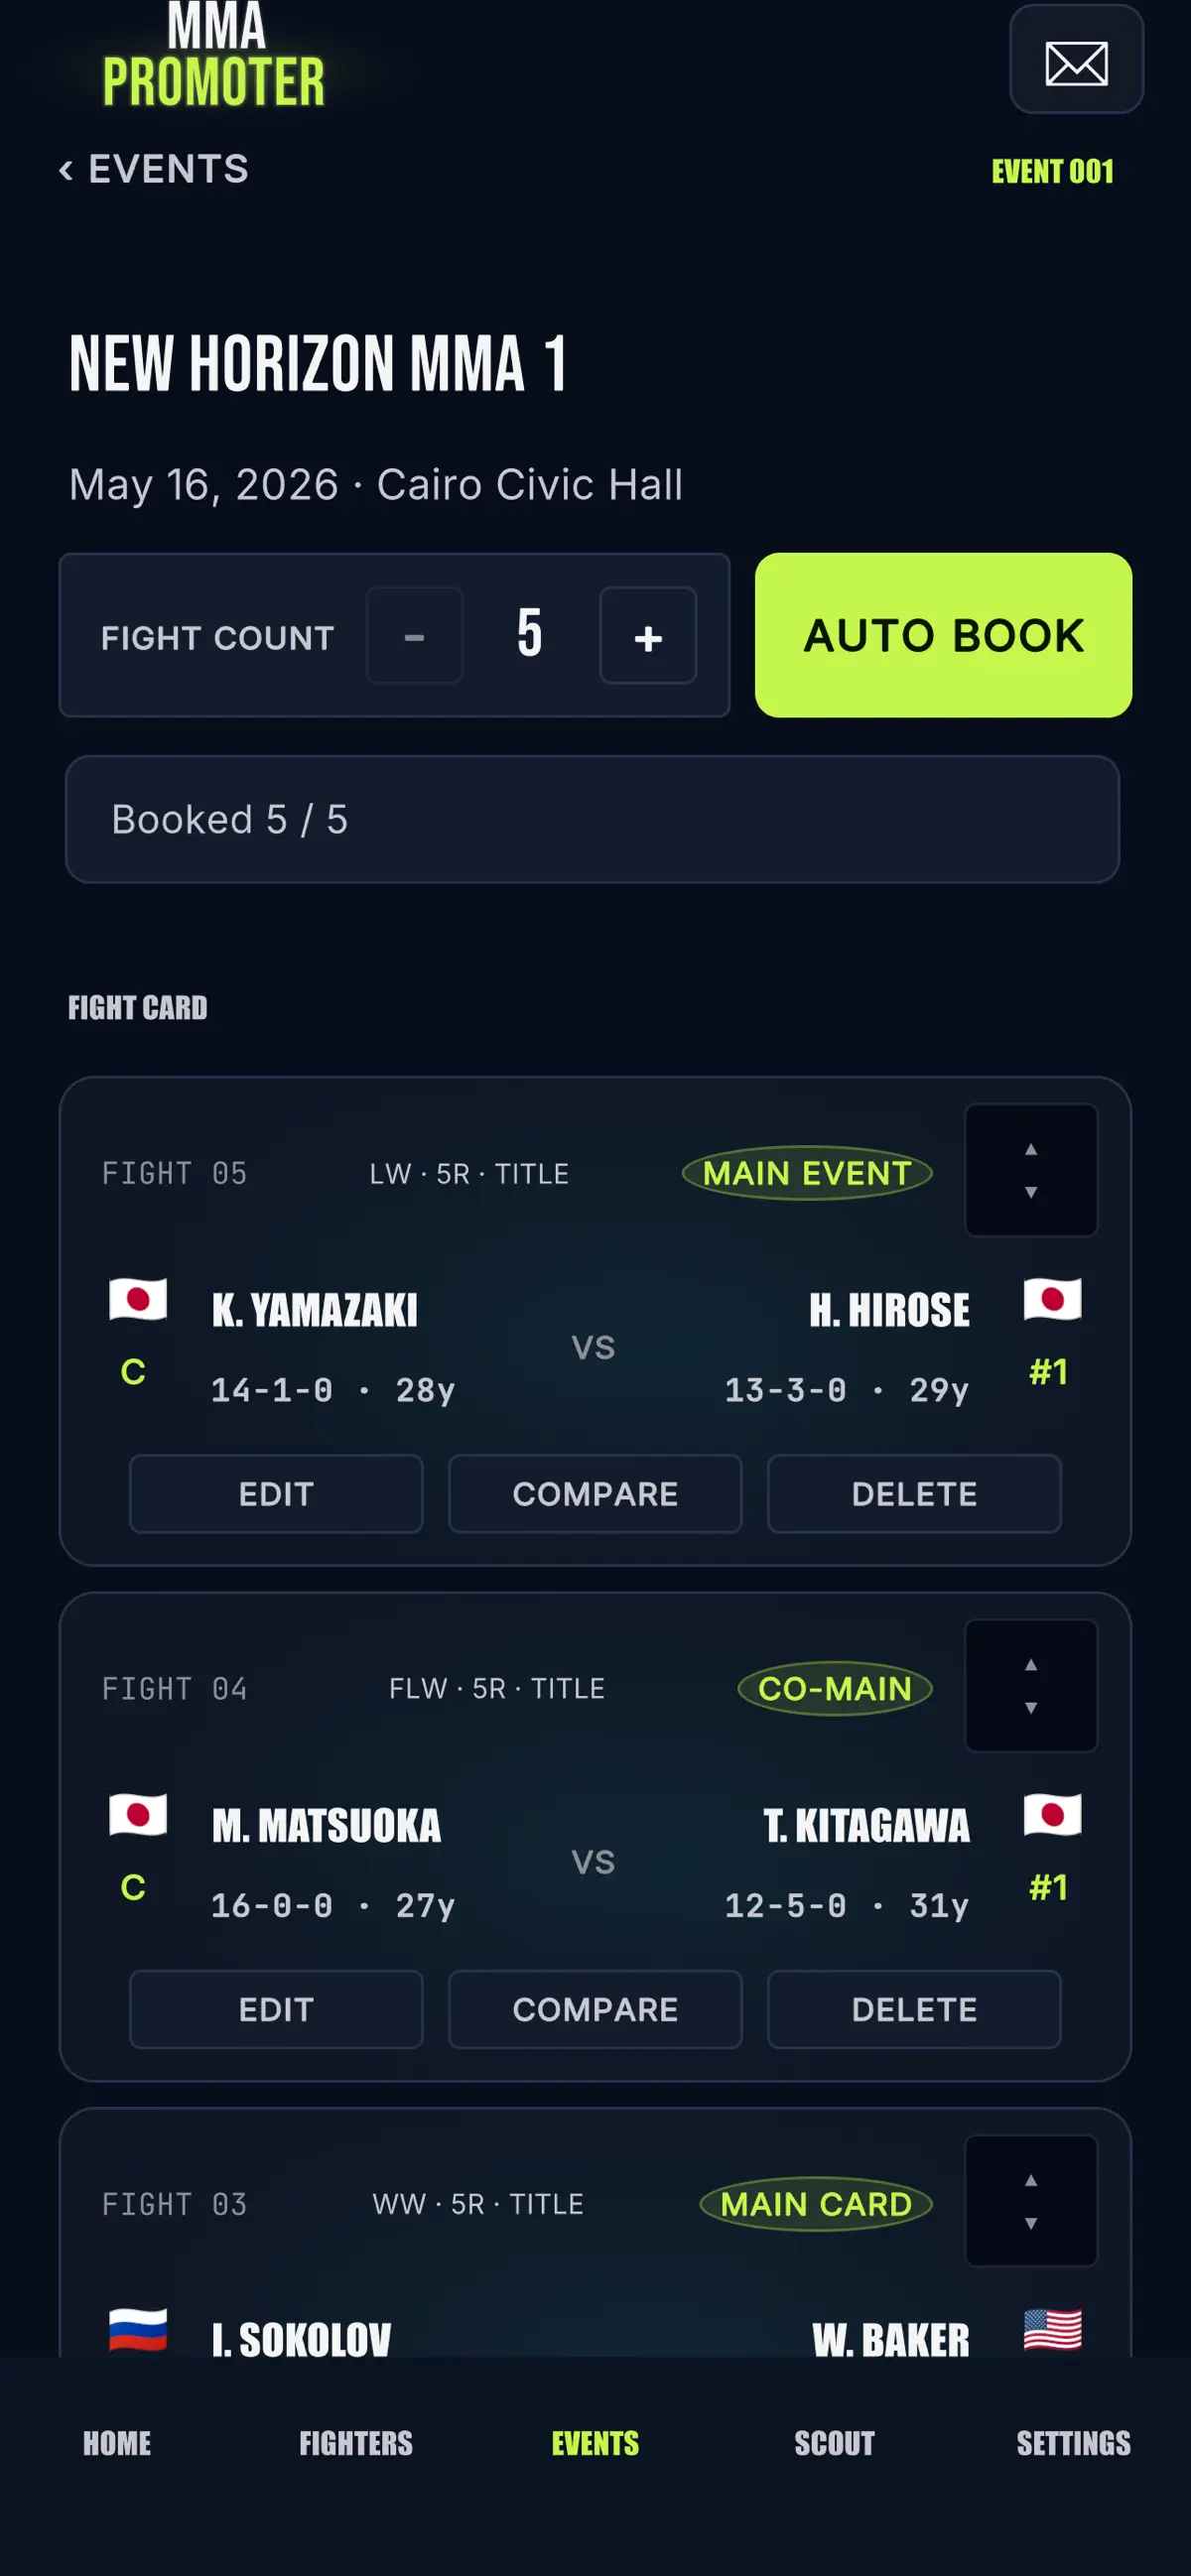The image size is (1191, 2576).
Task: Open the Settings tab
Action: click(x=1073, y=2443)
